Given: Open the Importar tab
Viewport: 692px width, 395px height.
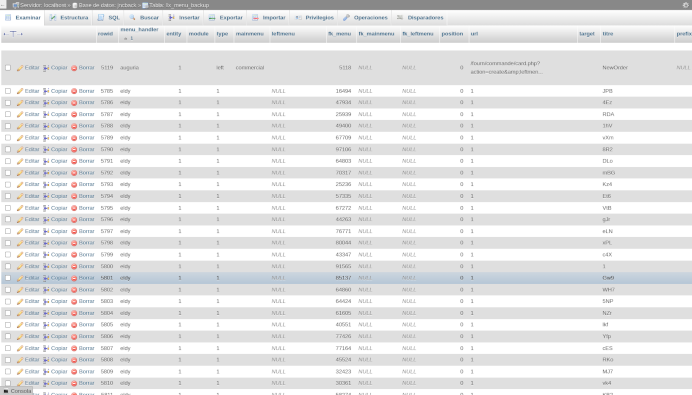Looking at the screenshot, I should coord(269,18).
